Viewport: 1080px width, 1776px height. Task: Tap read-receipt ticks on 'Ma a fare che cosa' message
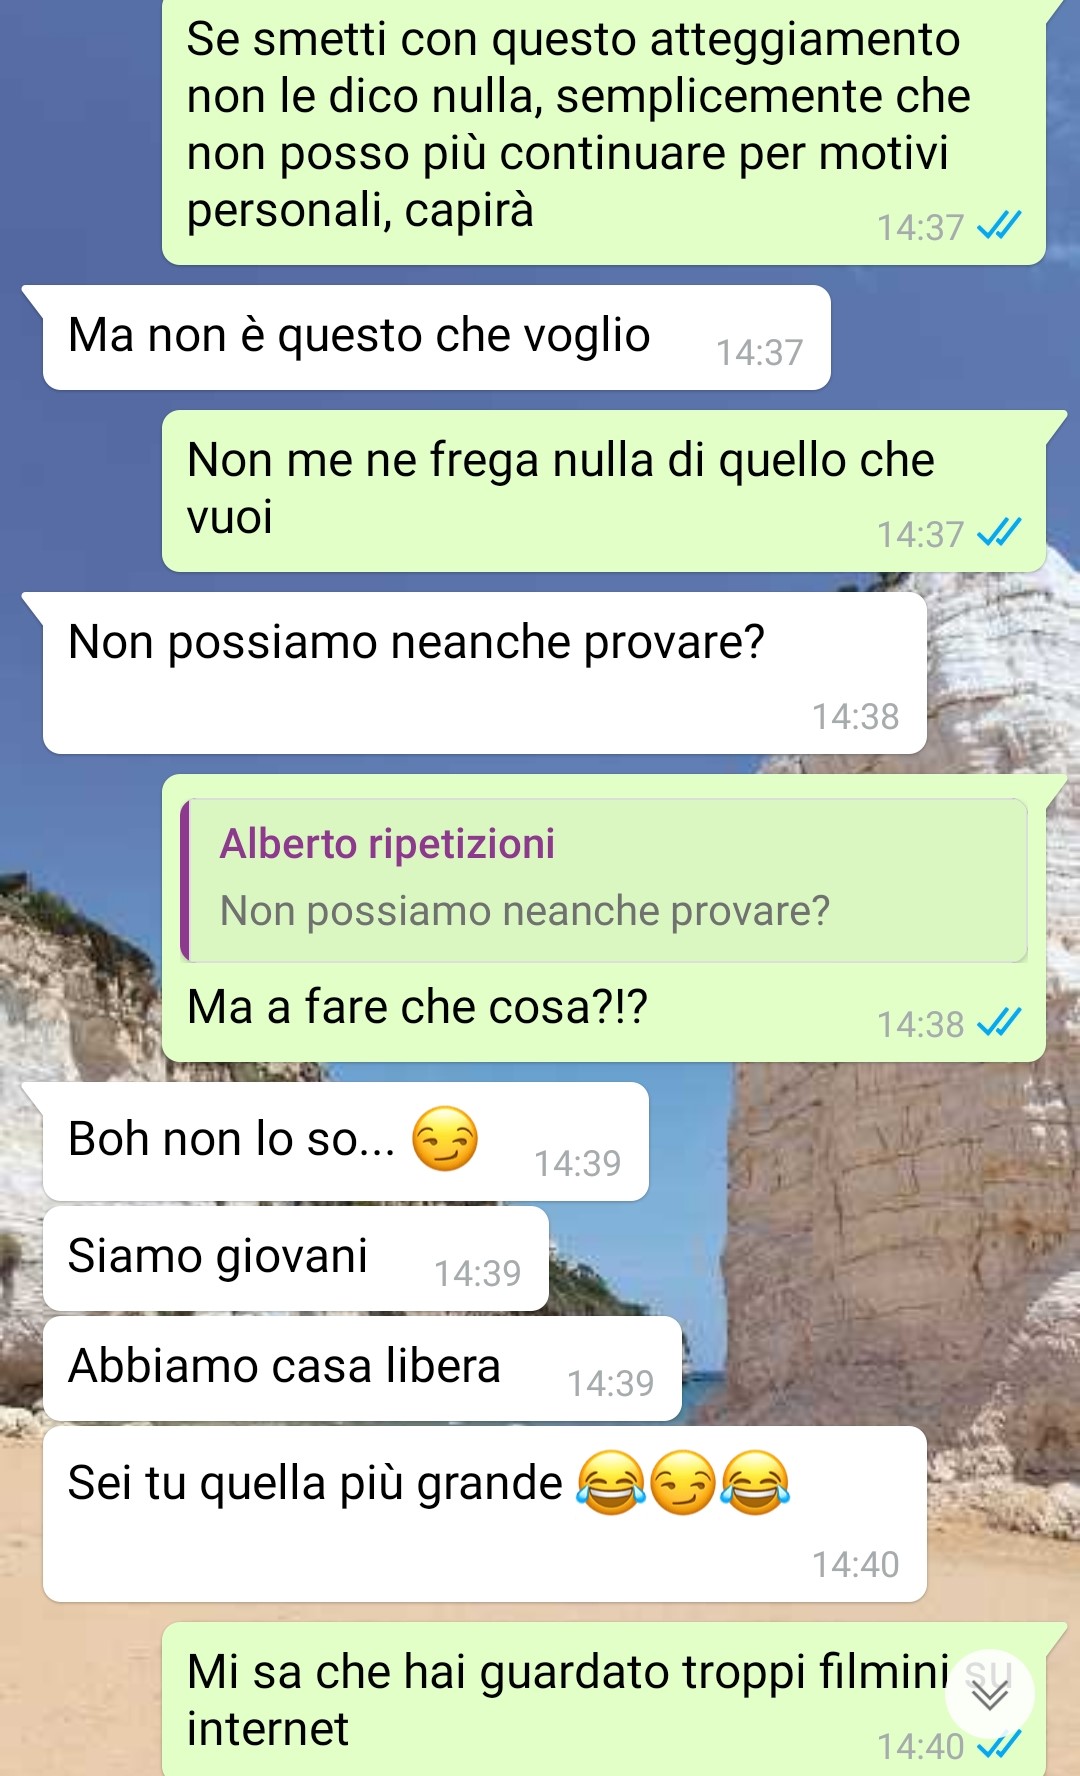coord(999,1023)
